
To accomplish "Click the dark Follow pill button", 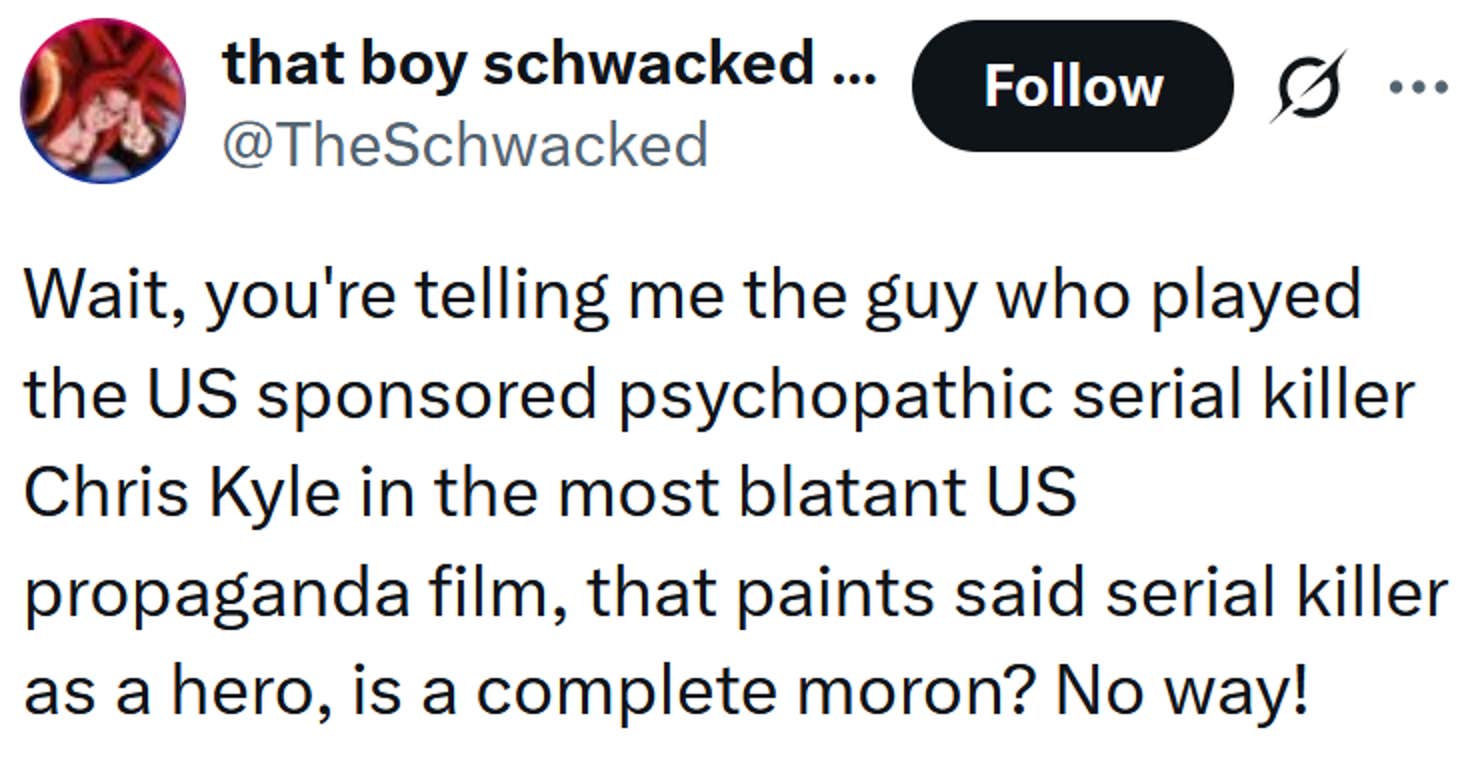I will 1073,85.
